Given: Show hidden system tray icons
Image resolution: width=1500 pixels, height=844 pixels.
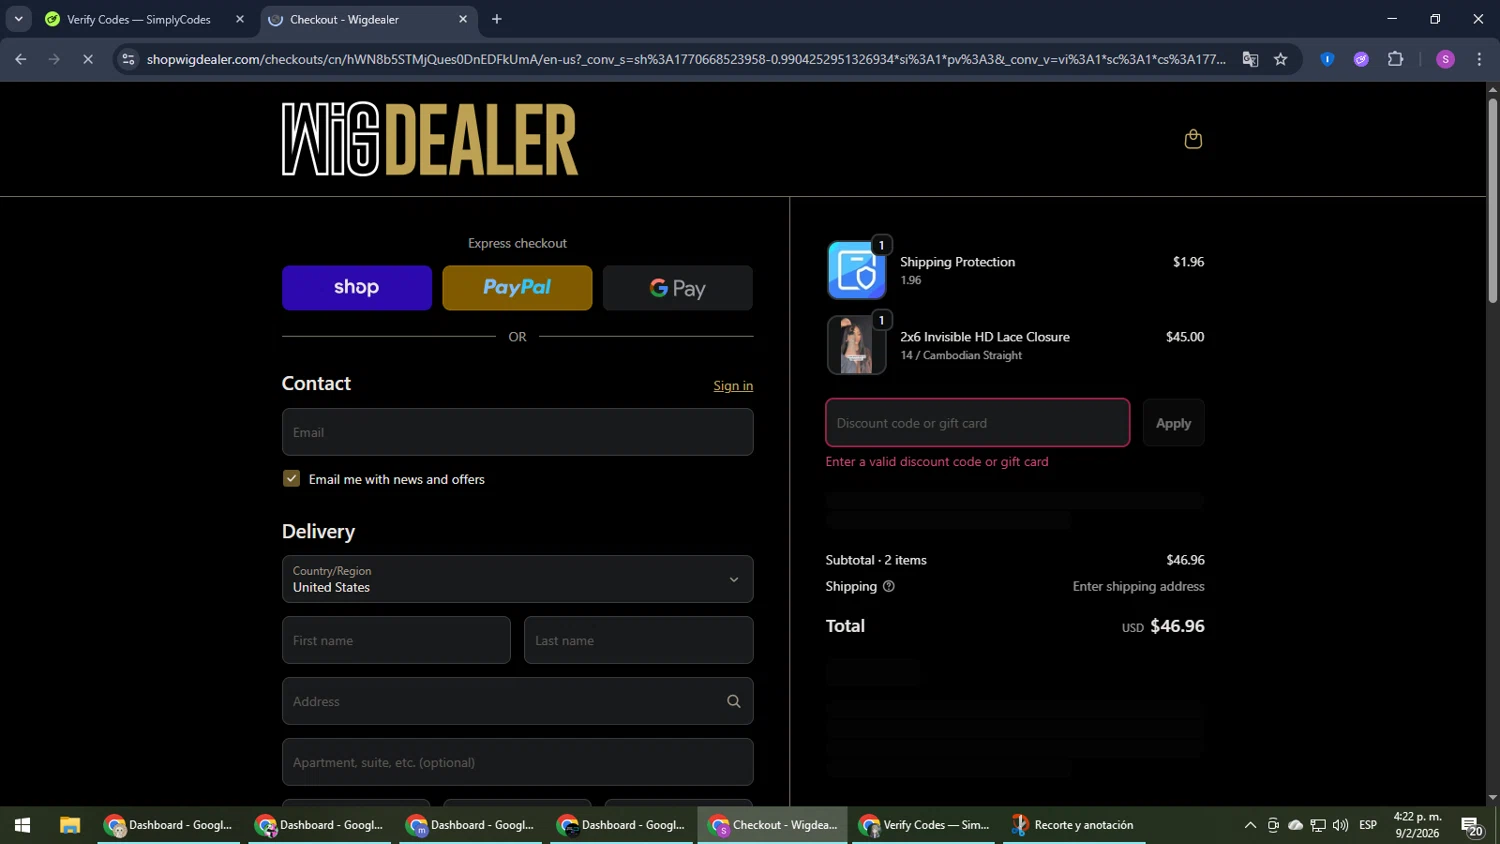Looking at the screenshot, I should pyautogui.click(x=1250, y=825).
